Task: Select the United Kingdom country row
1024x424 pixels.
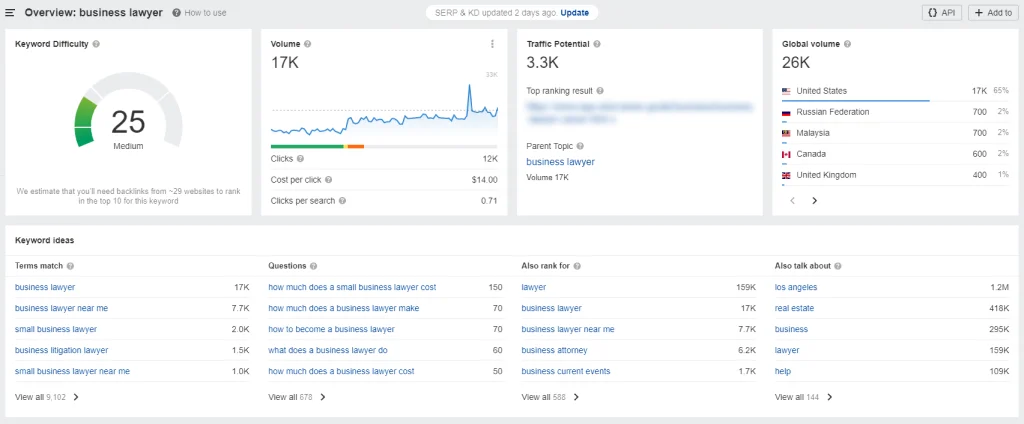Action: [x=895, y=175]
